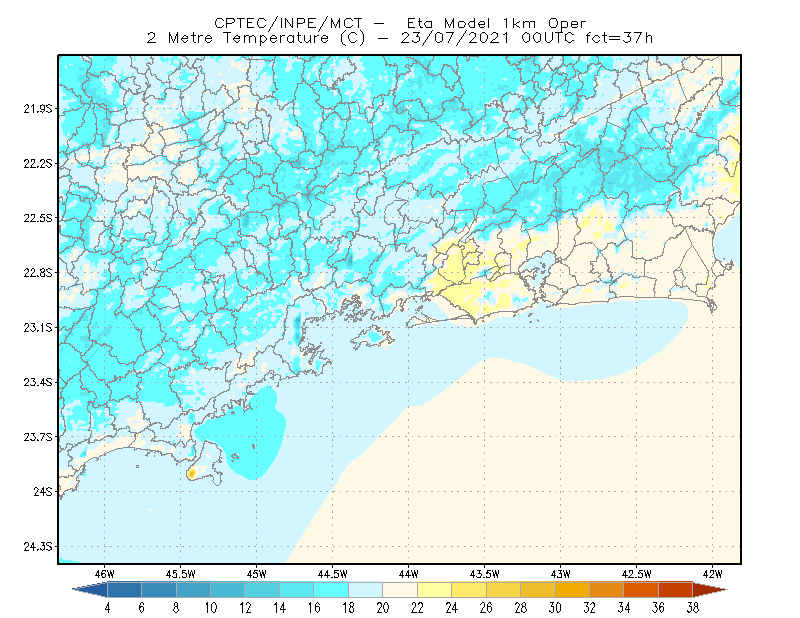The image size is (800, 618).
Task: Click the right dark red arrow end of colorbar
Action: point(710,590)
